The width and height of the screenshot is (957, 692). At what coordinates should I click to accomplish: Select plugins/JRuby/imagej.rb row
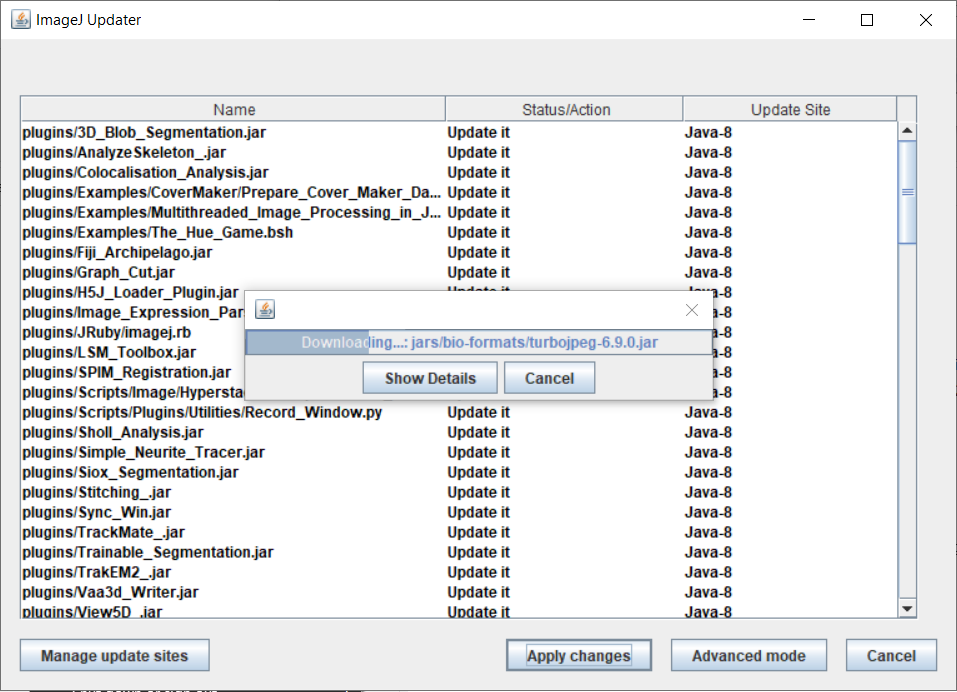[107, 333]
